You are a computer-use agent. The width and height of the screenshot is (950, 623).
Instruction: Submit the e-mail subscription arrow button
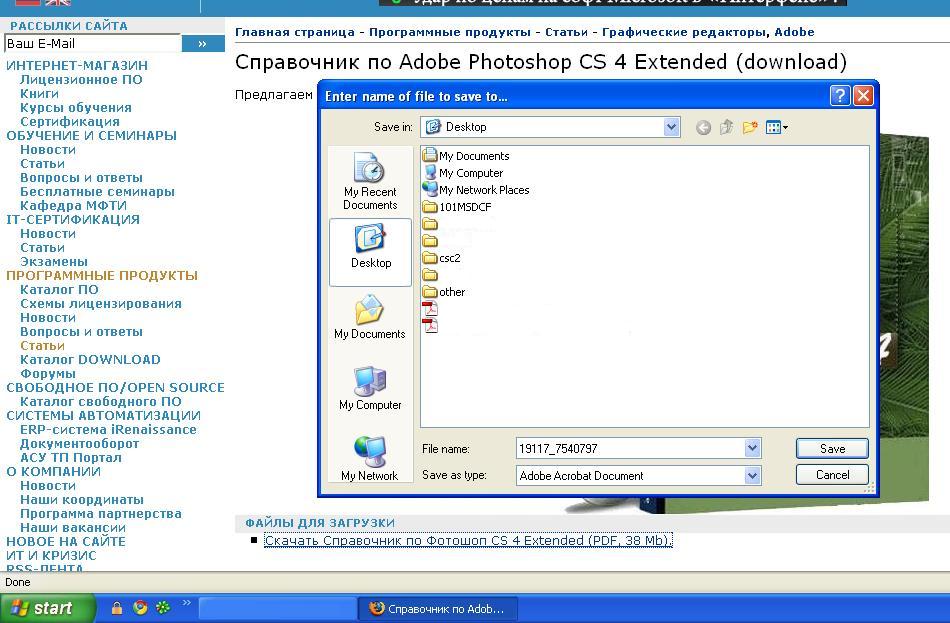(x=203, y=44)
